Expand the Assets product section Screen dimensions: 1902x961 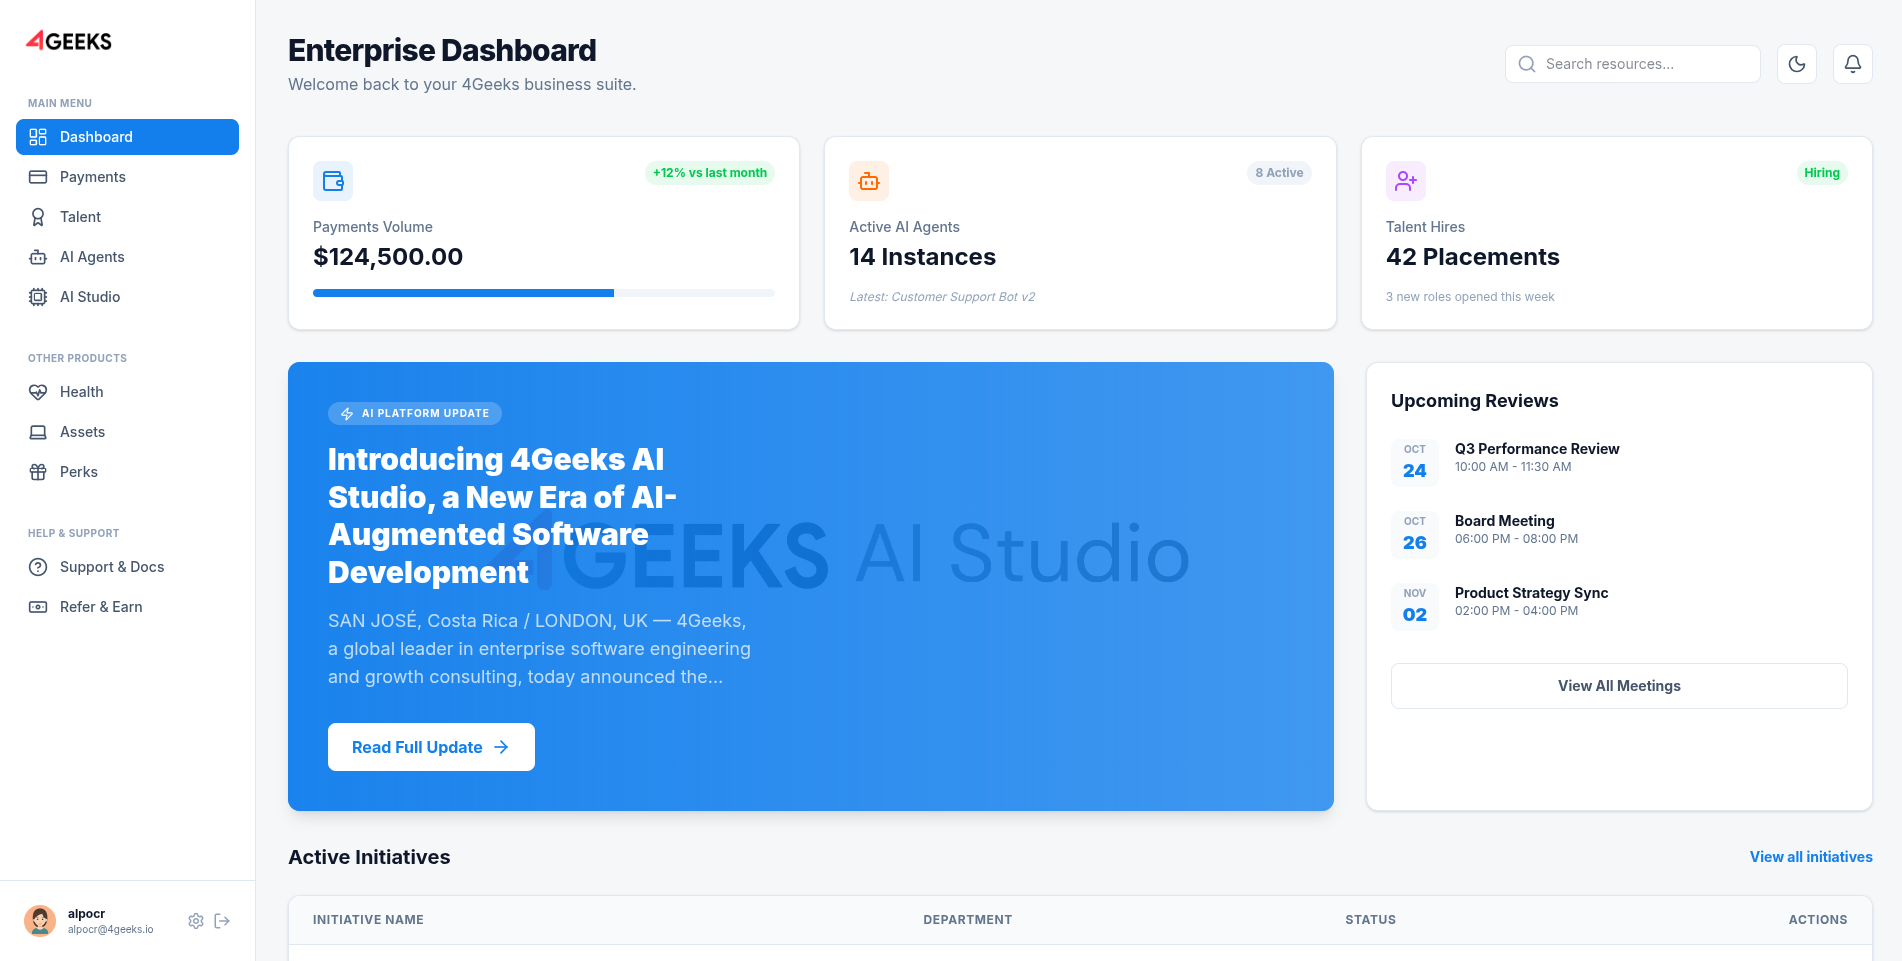point(84,432)
